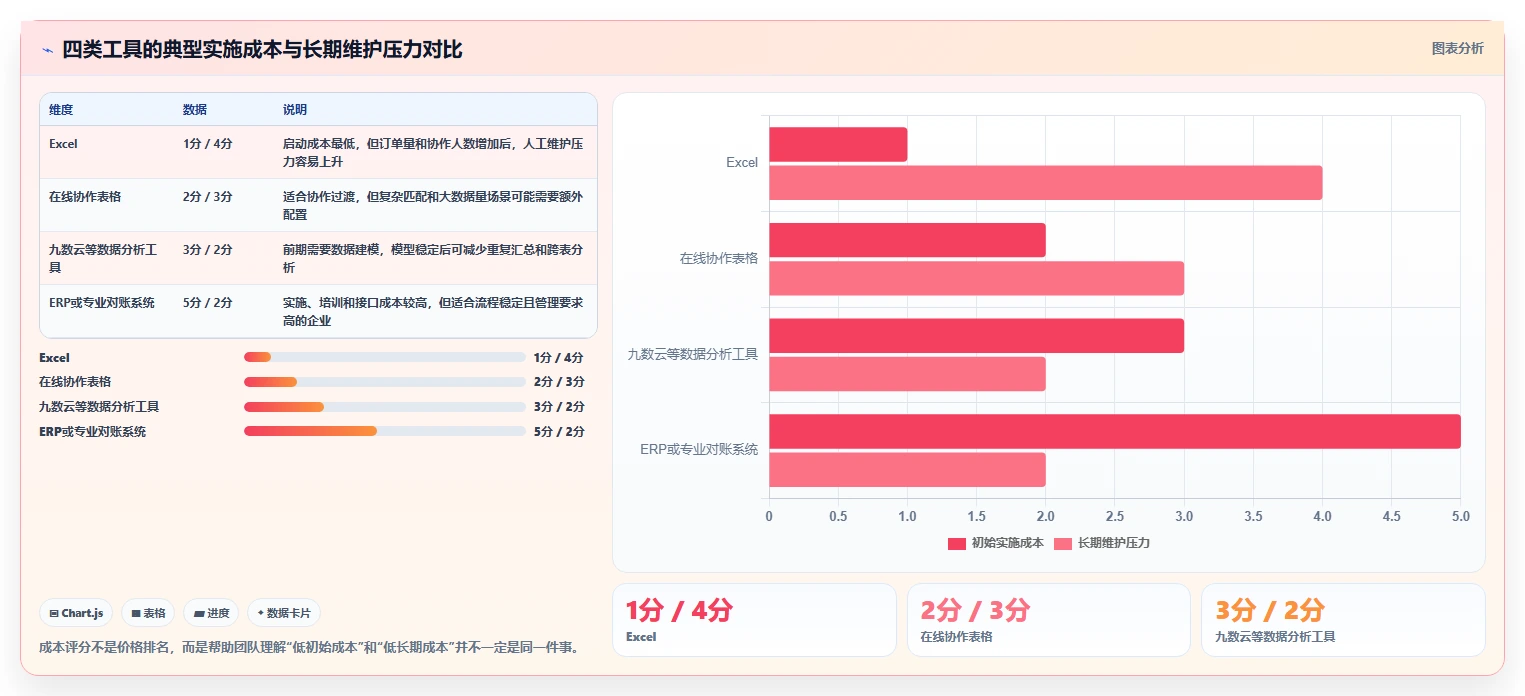
Task: Click the ERP或专业对账系统 progress bar
Action: click(385, 431)
